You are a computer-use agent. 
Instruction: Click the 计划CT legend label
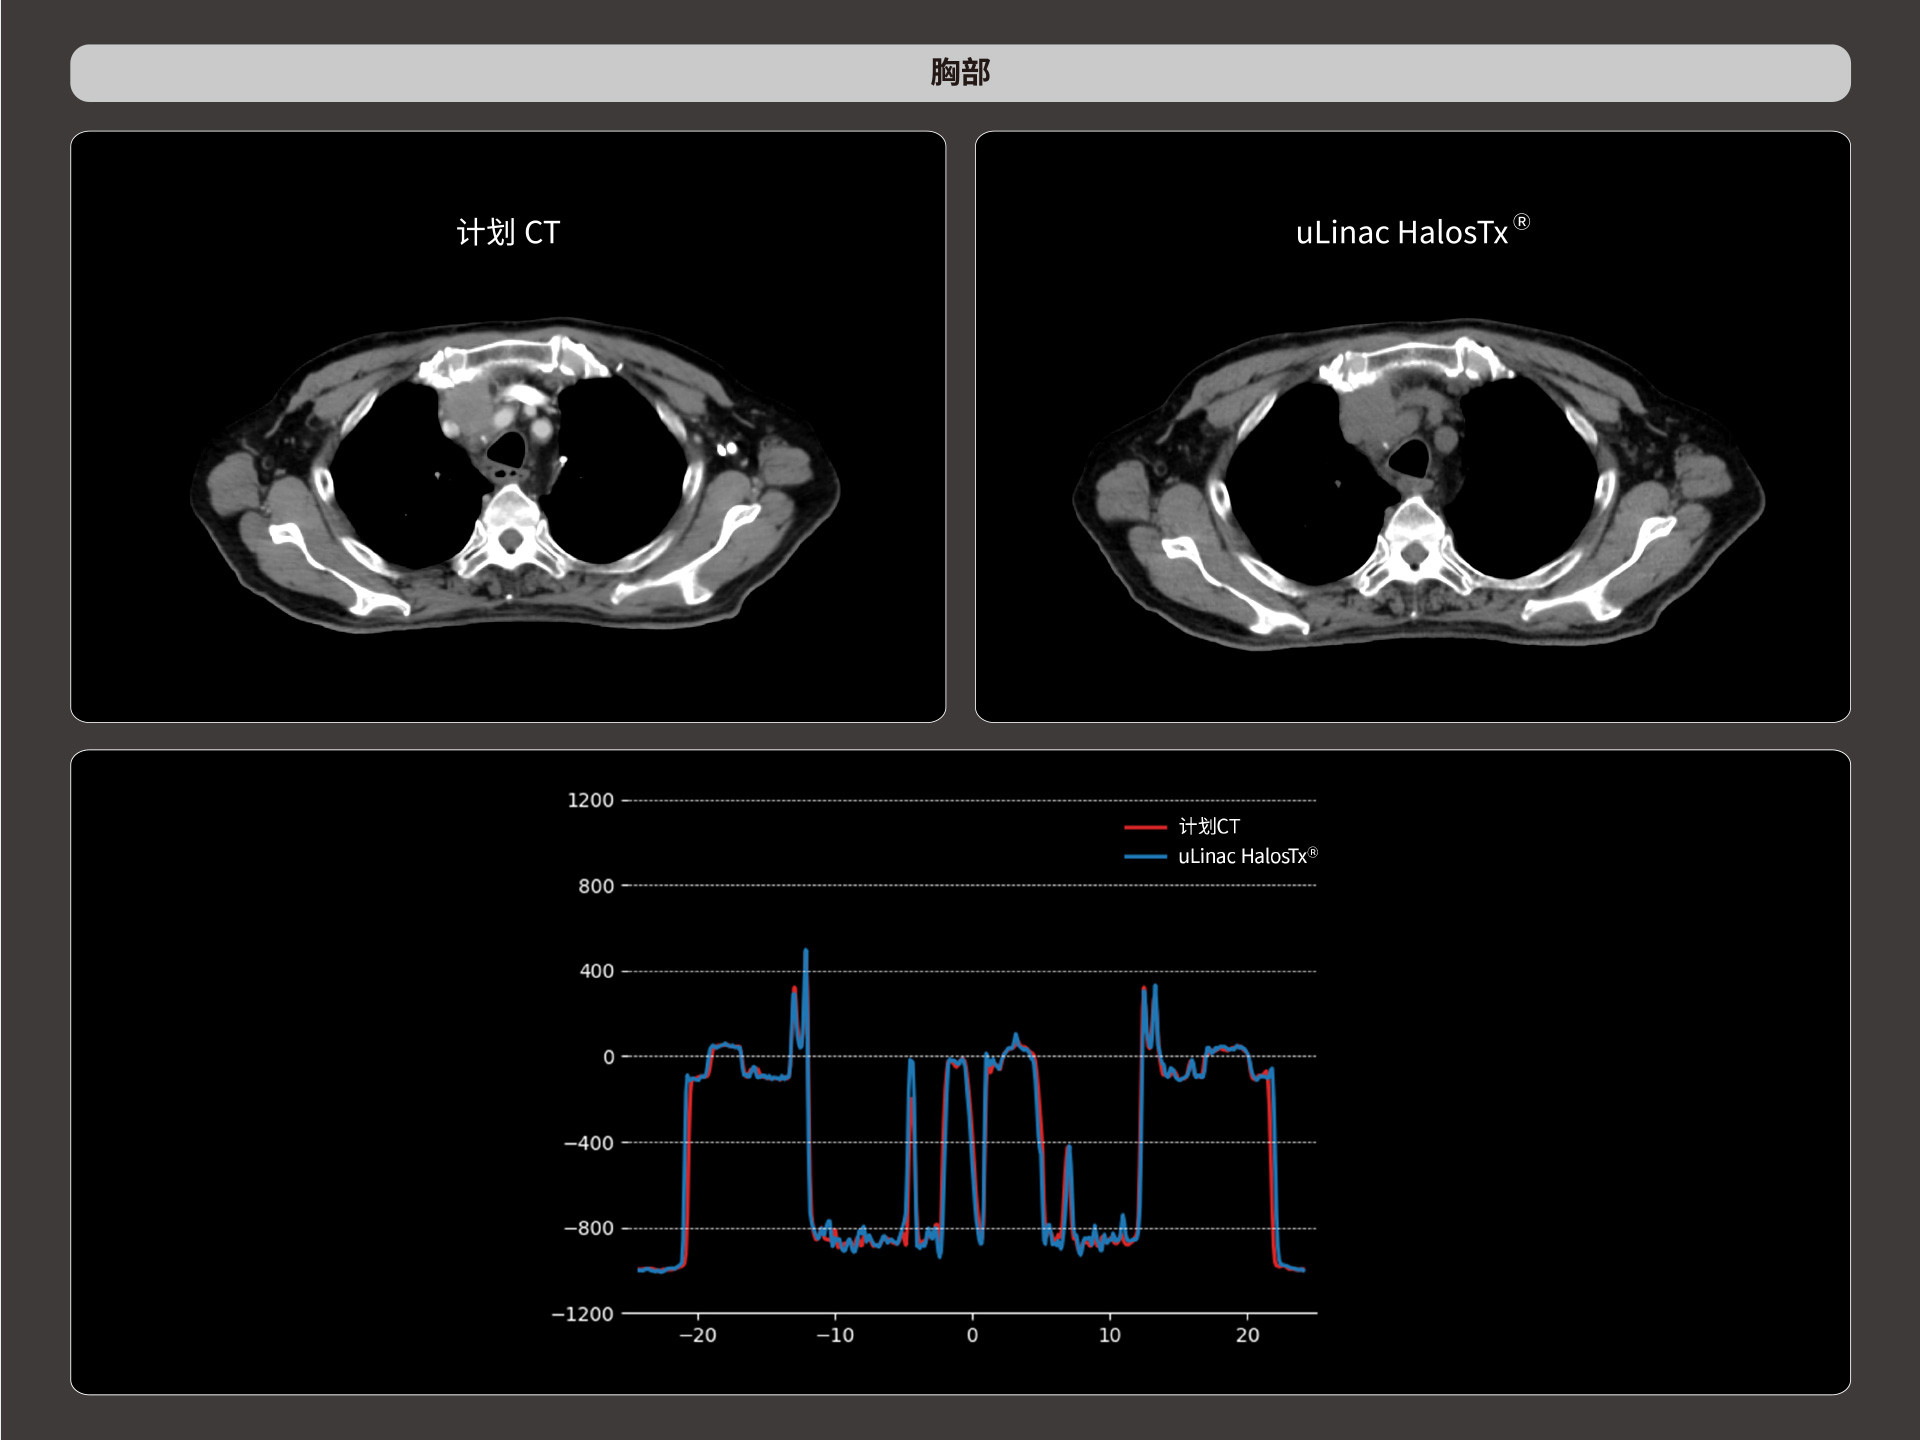pos(1209,826)
